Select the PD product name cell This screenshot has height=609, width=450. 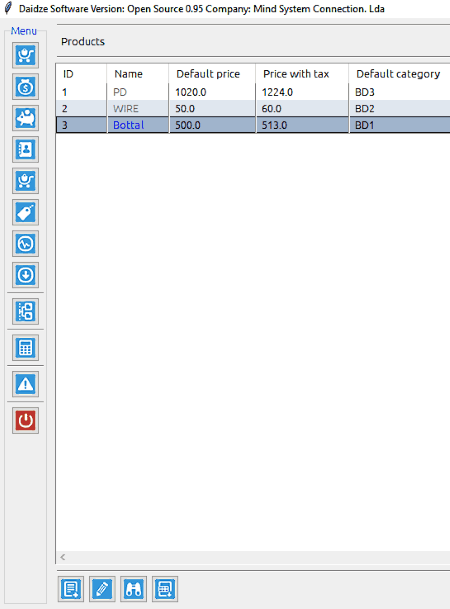tap(138, 92)
